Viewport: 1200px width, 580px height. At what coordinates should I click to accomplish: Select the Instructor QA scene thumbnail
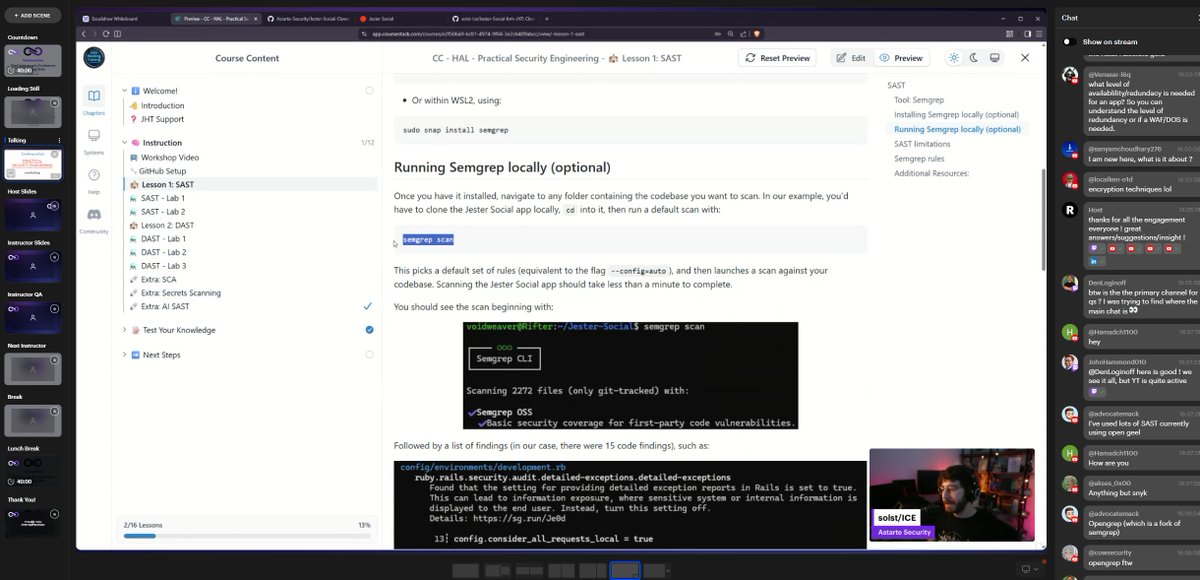[x=34, y=318]
